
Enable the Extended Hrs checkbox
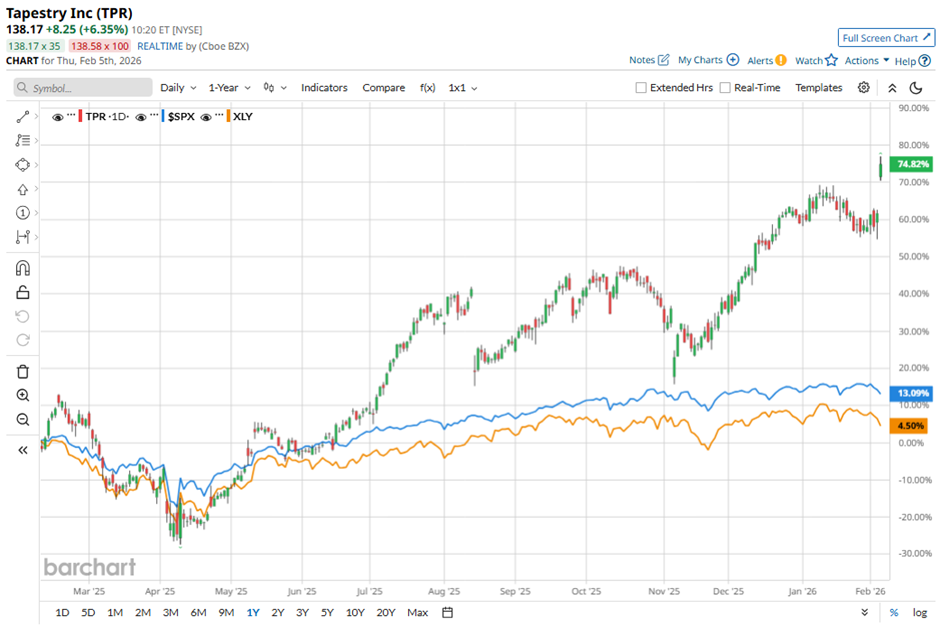point(641,88)
